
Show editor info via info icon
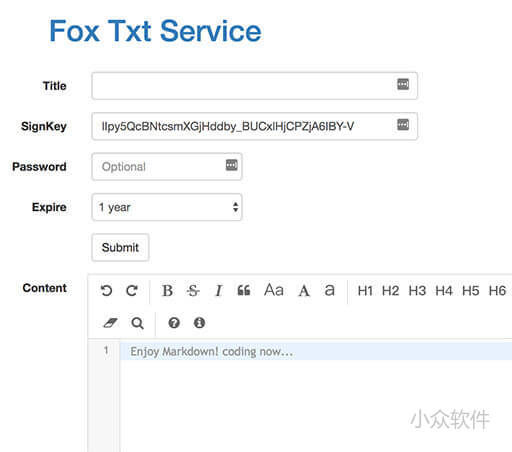pyautogui.click(x=199, y=323)
